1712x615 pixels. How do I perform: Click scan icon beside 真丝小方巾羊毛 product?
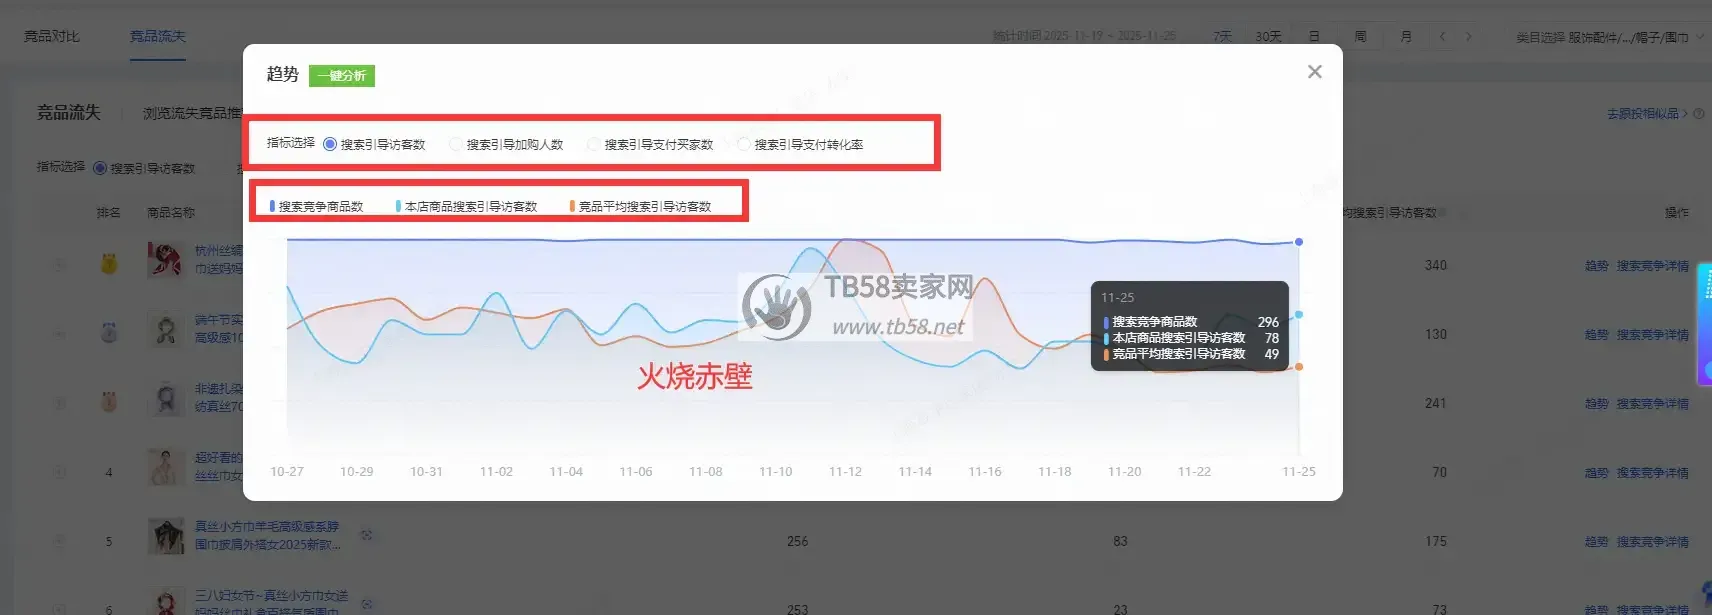pos(367,535)
